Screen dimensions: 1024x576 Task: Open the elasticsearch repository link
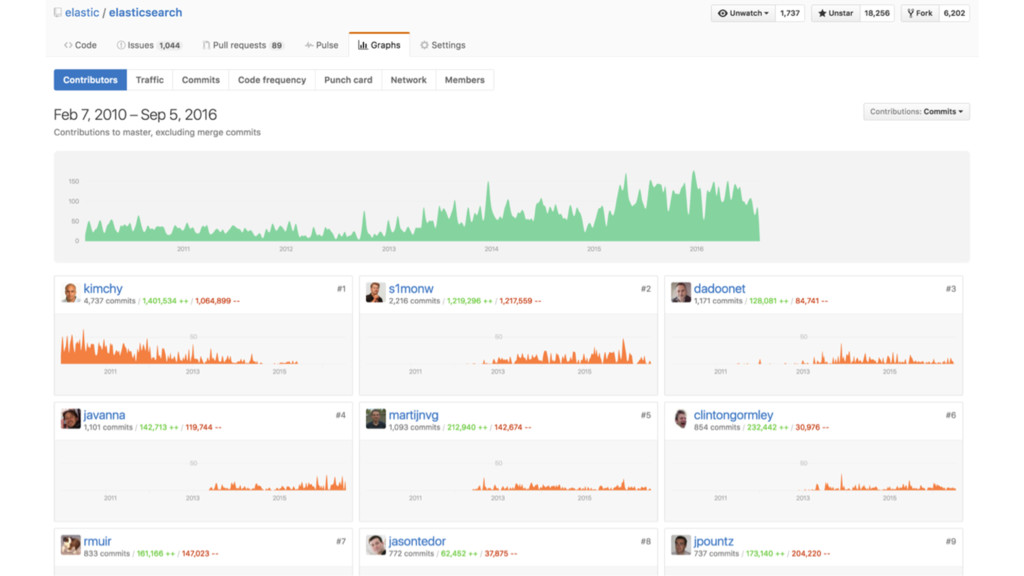tap(145, 12)
